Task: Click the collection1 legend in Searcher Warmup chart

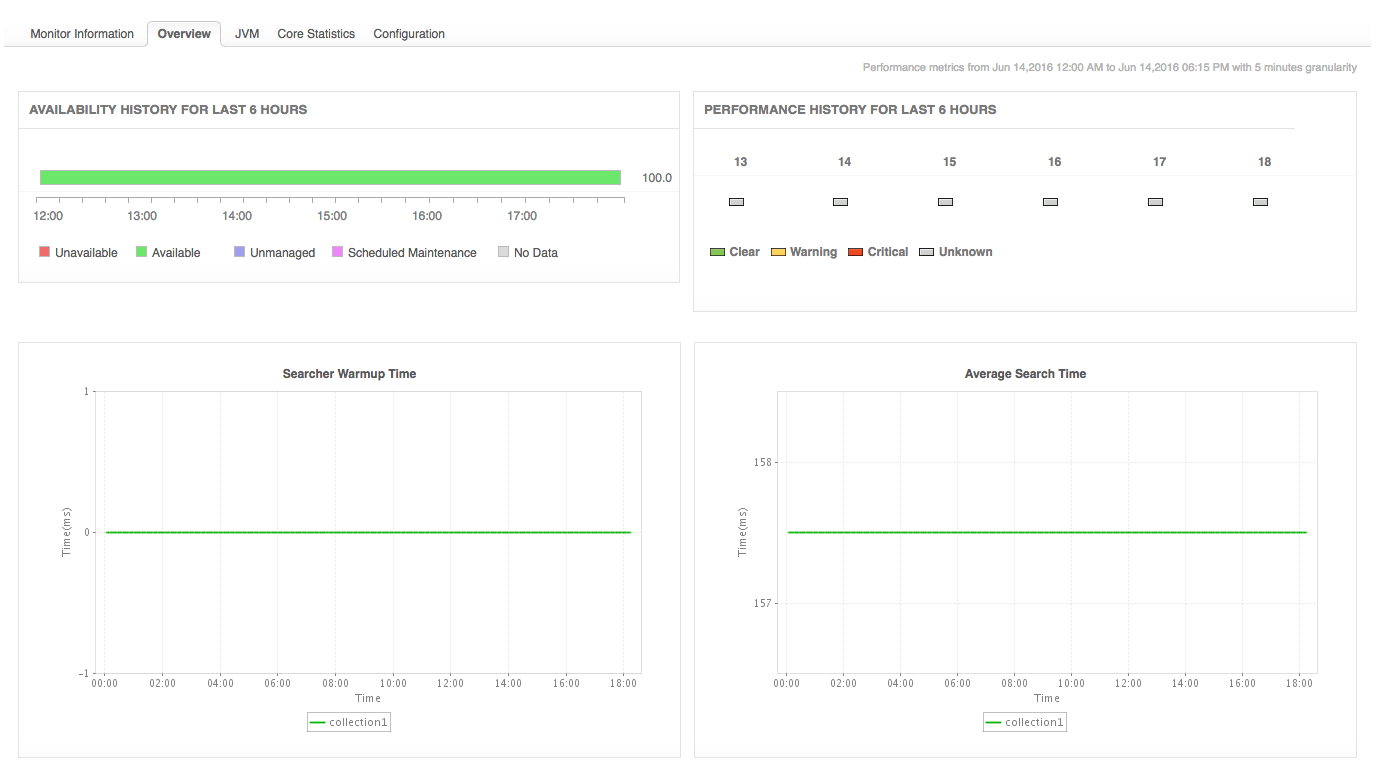Action: coord(349,722)
